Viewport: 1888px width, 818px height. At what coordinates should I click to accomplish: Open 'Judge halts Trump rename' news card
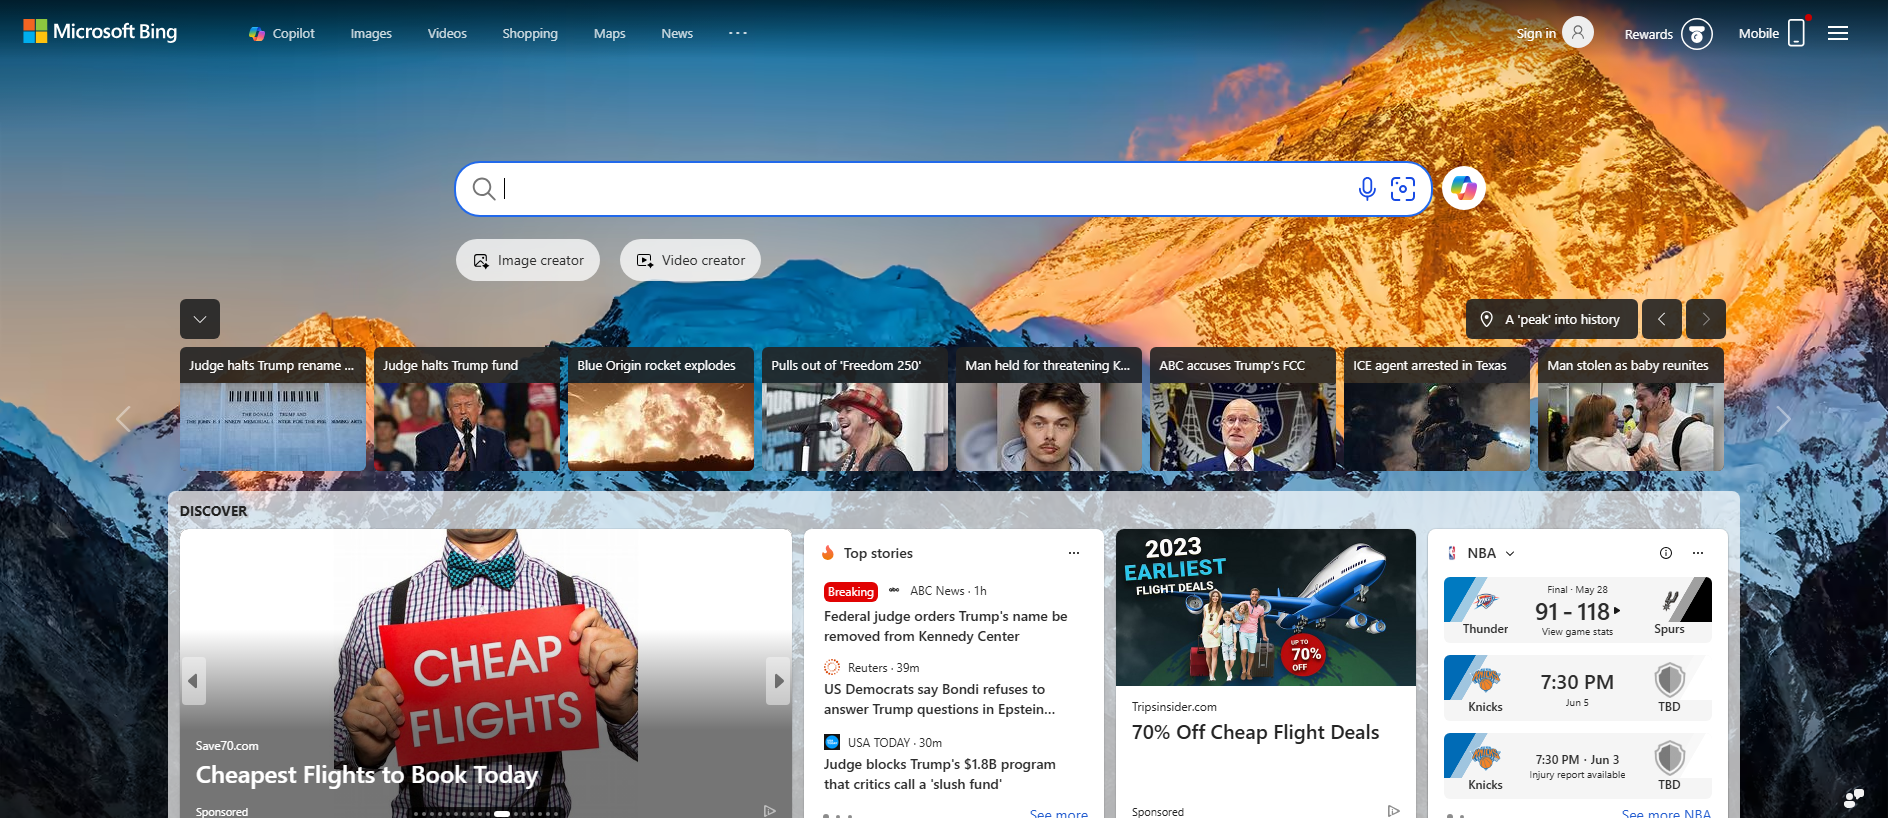coord(273,409)
